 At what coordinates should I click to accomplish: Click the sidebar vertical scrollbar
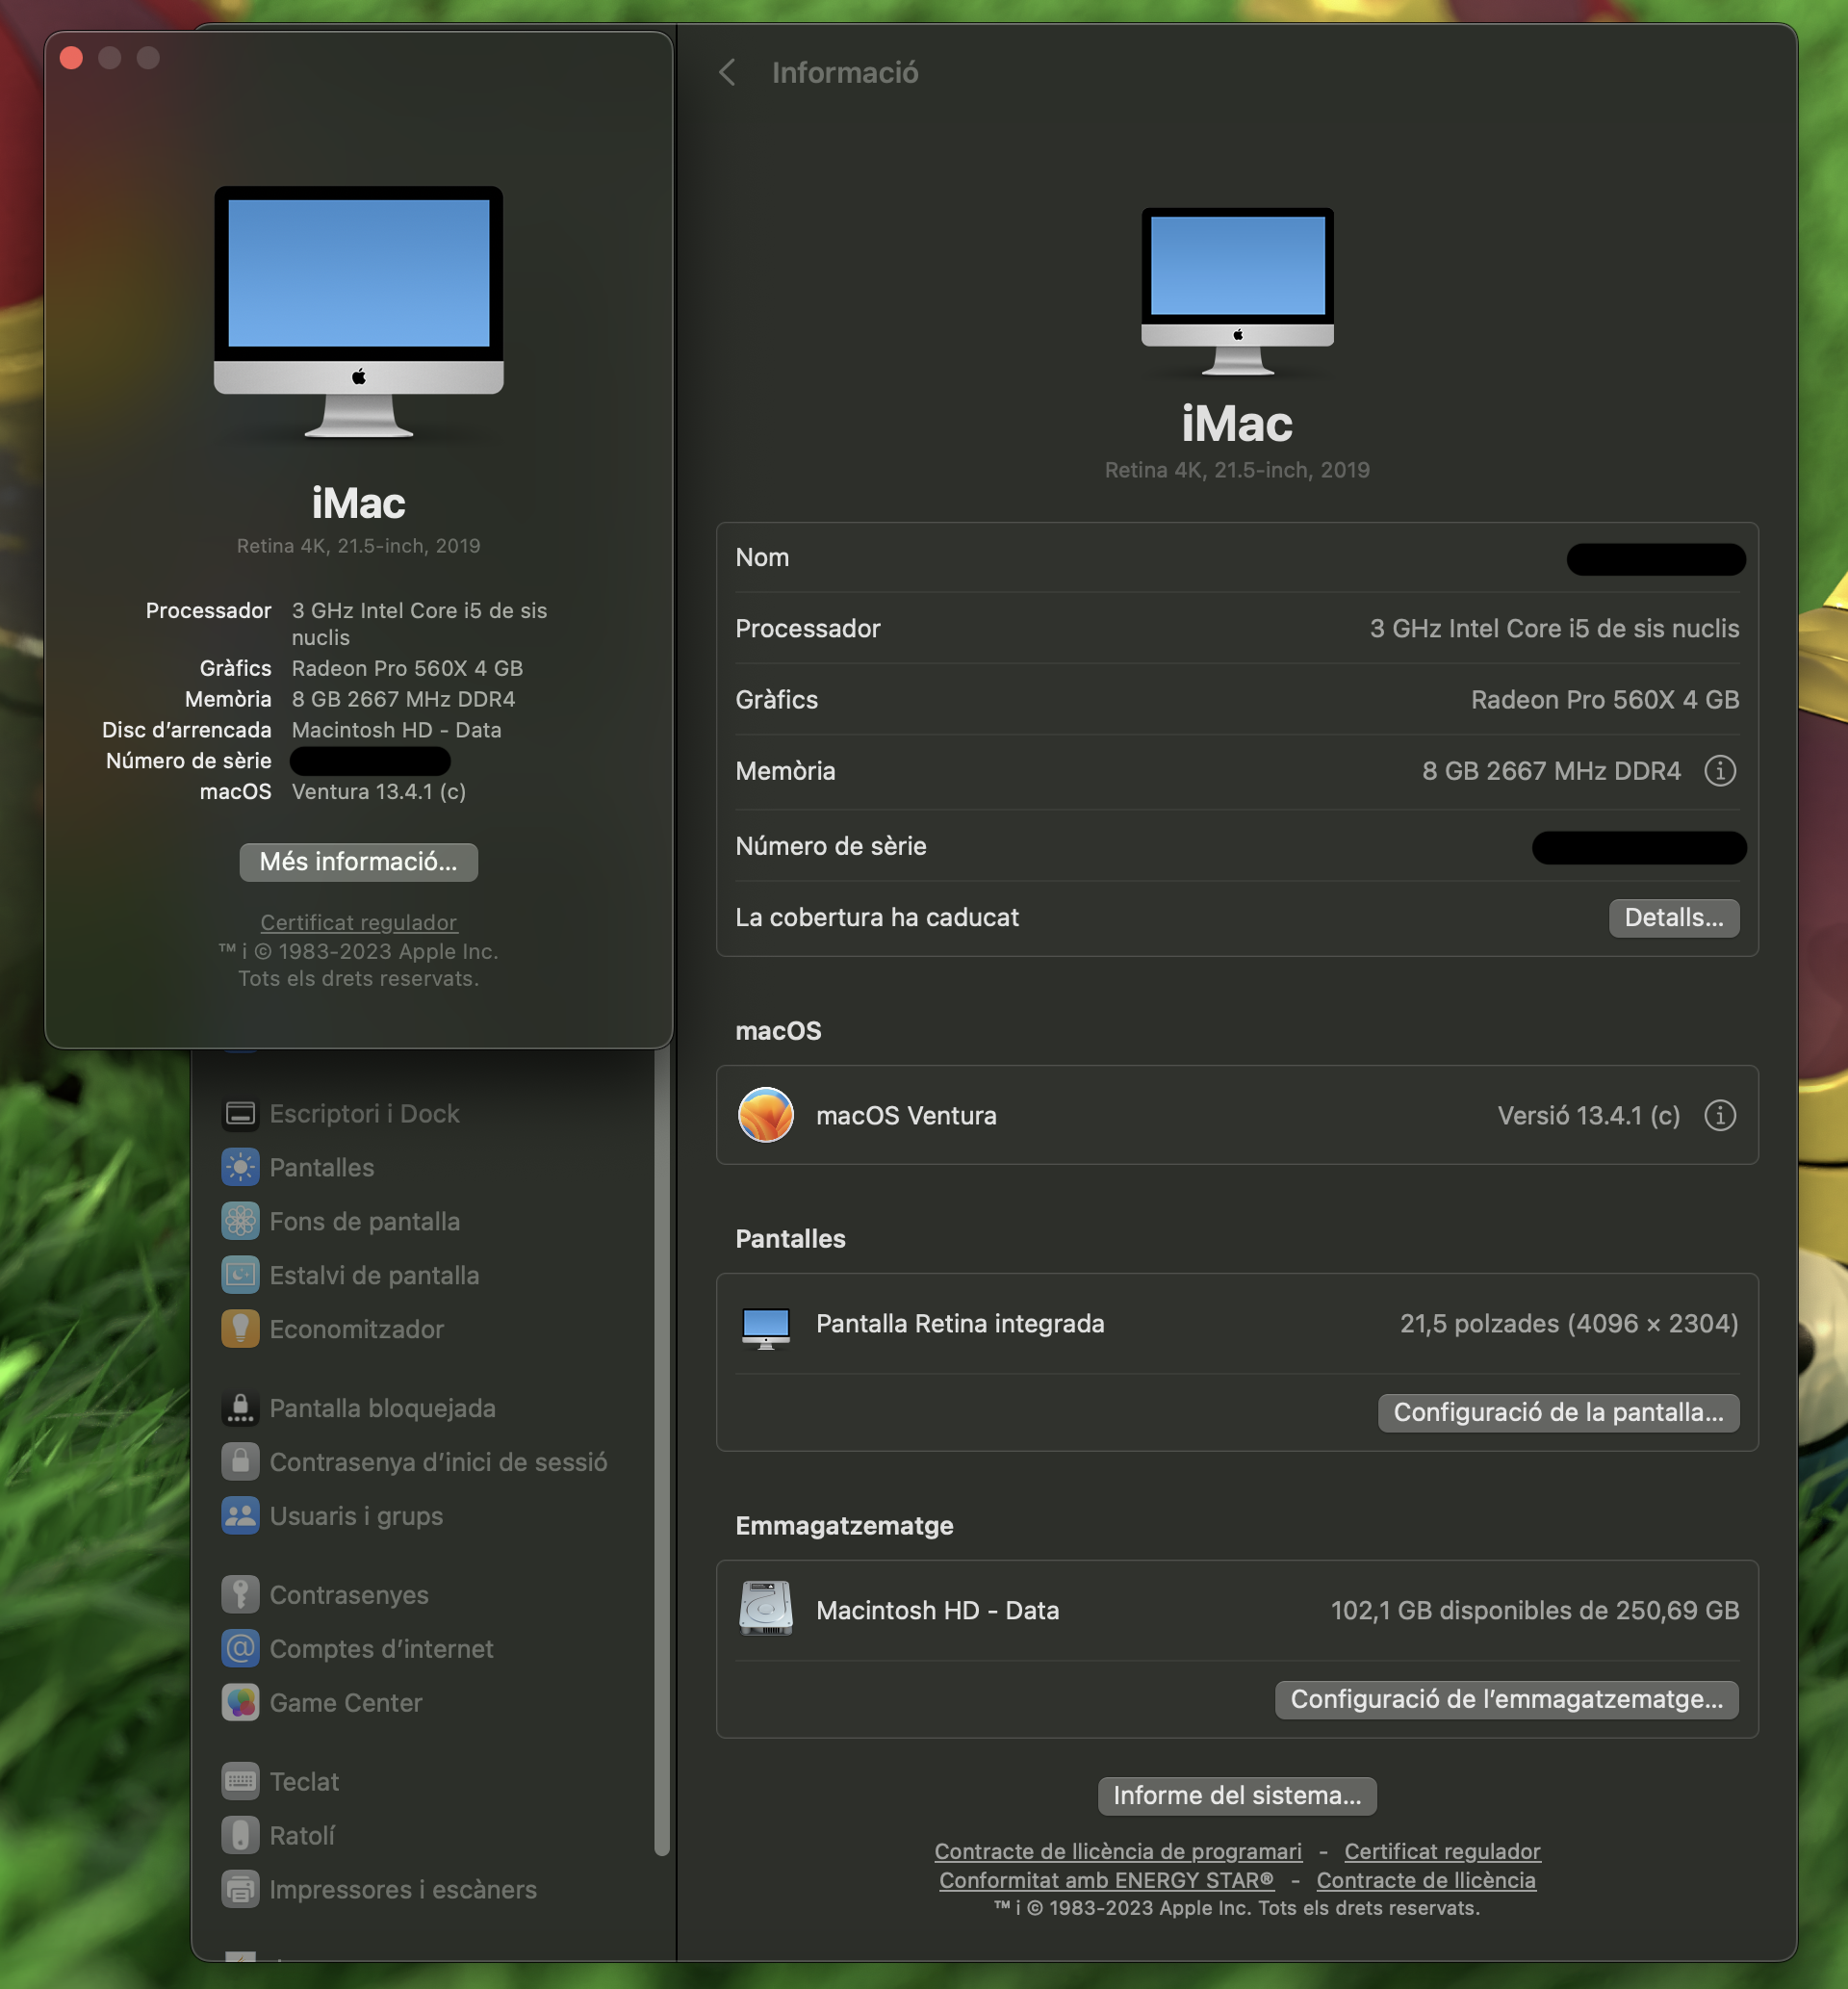(x=661, y=1450)
